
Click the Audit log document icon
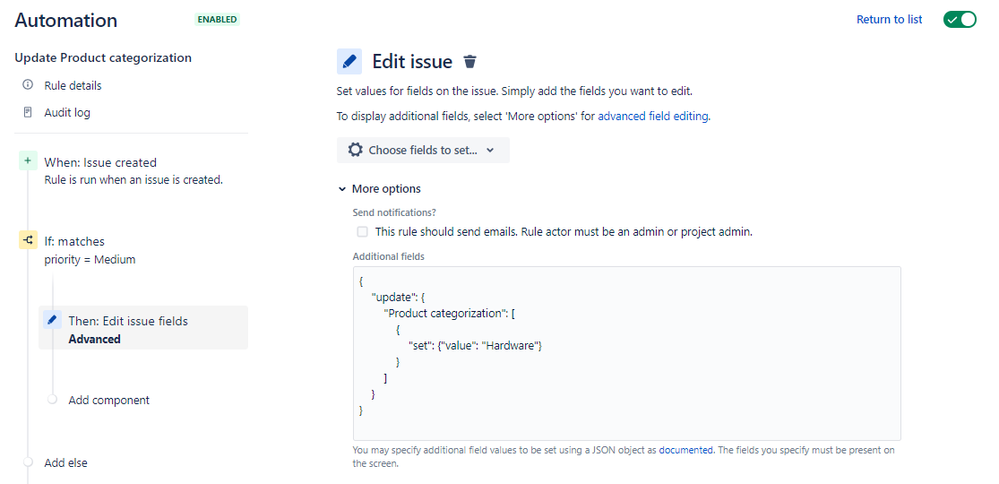click(27, 112)
